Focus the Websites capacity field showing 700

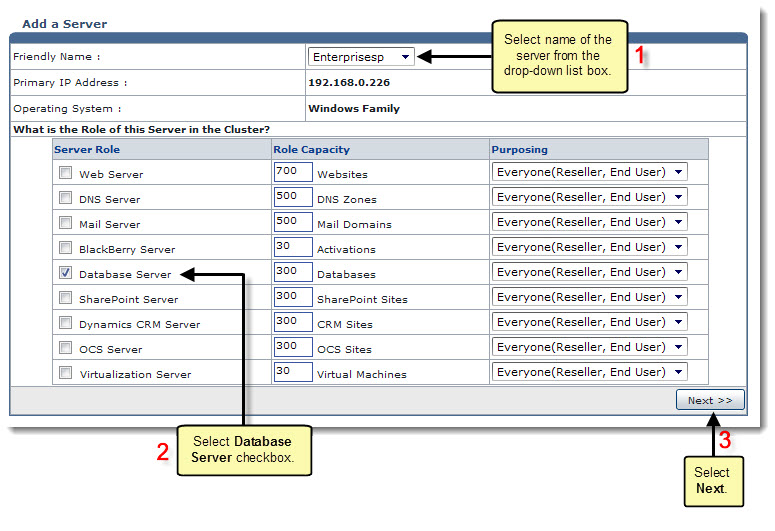click(293, 172)
